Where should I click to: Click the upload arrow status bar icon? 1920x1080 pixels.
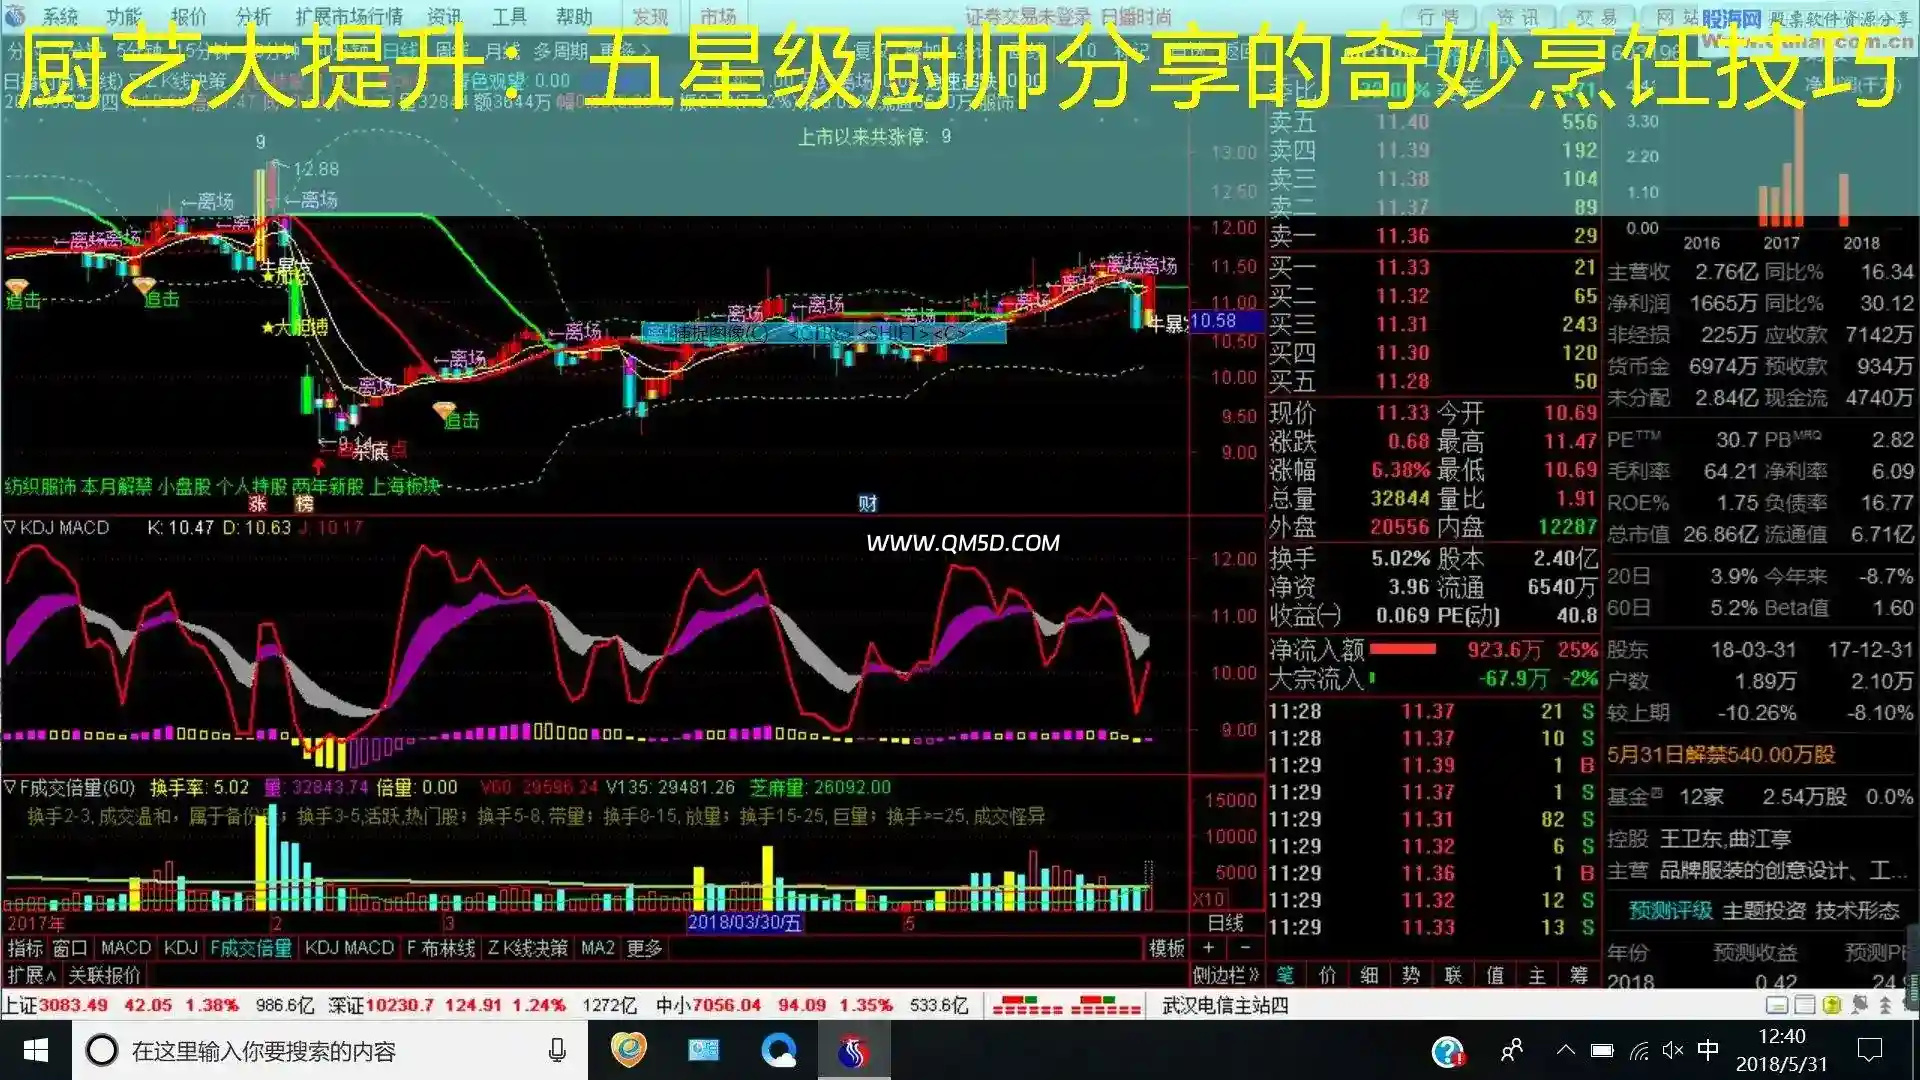[x=1885, y=1005]
